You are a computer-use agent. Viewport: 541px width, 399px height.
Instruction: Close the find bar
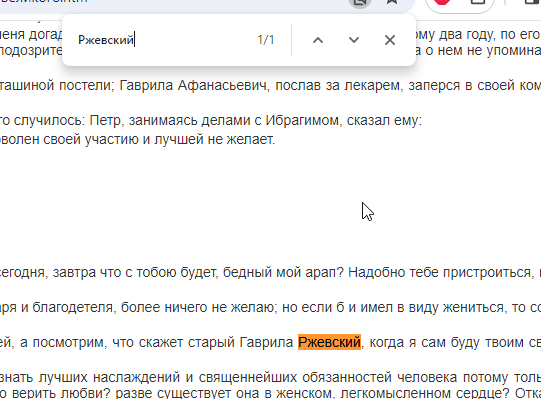pyautogui.click(x=390, y=40)
